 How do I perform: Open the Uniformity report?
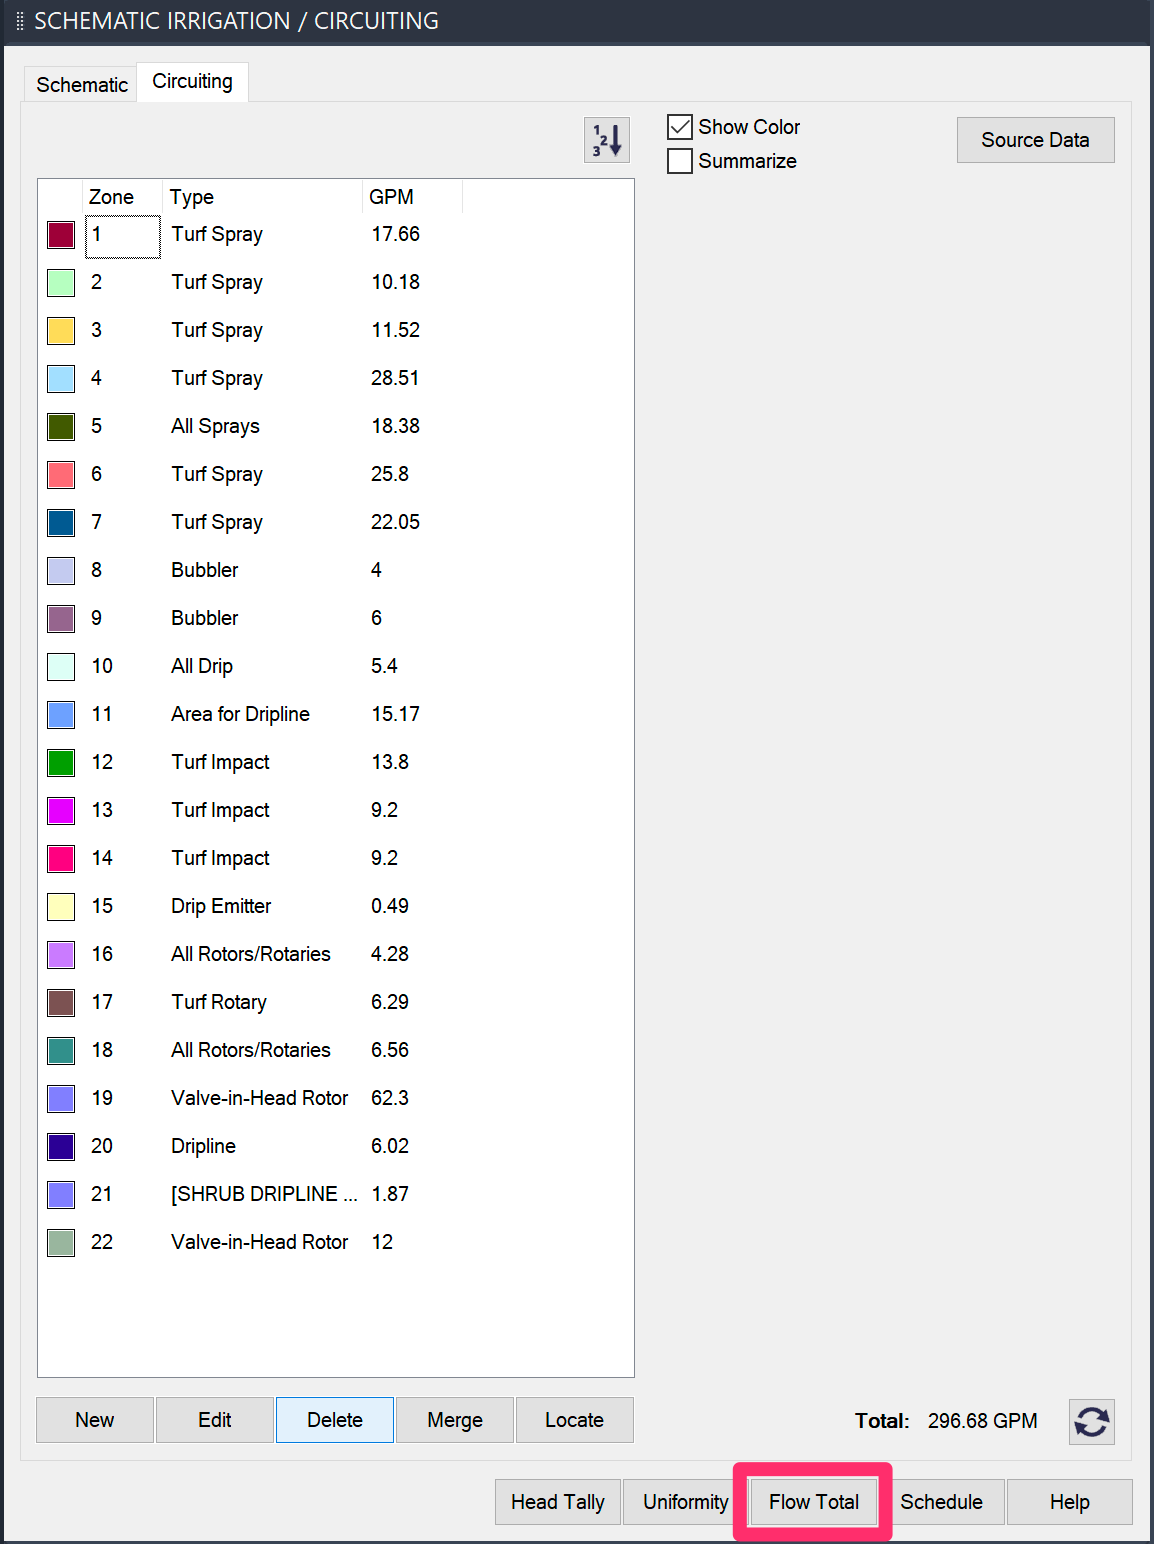[x=685, y=1502]
